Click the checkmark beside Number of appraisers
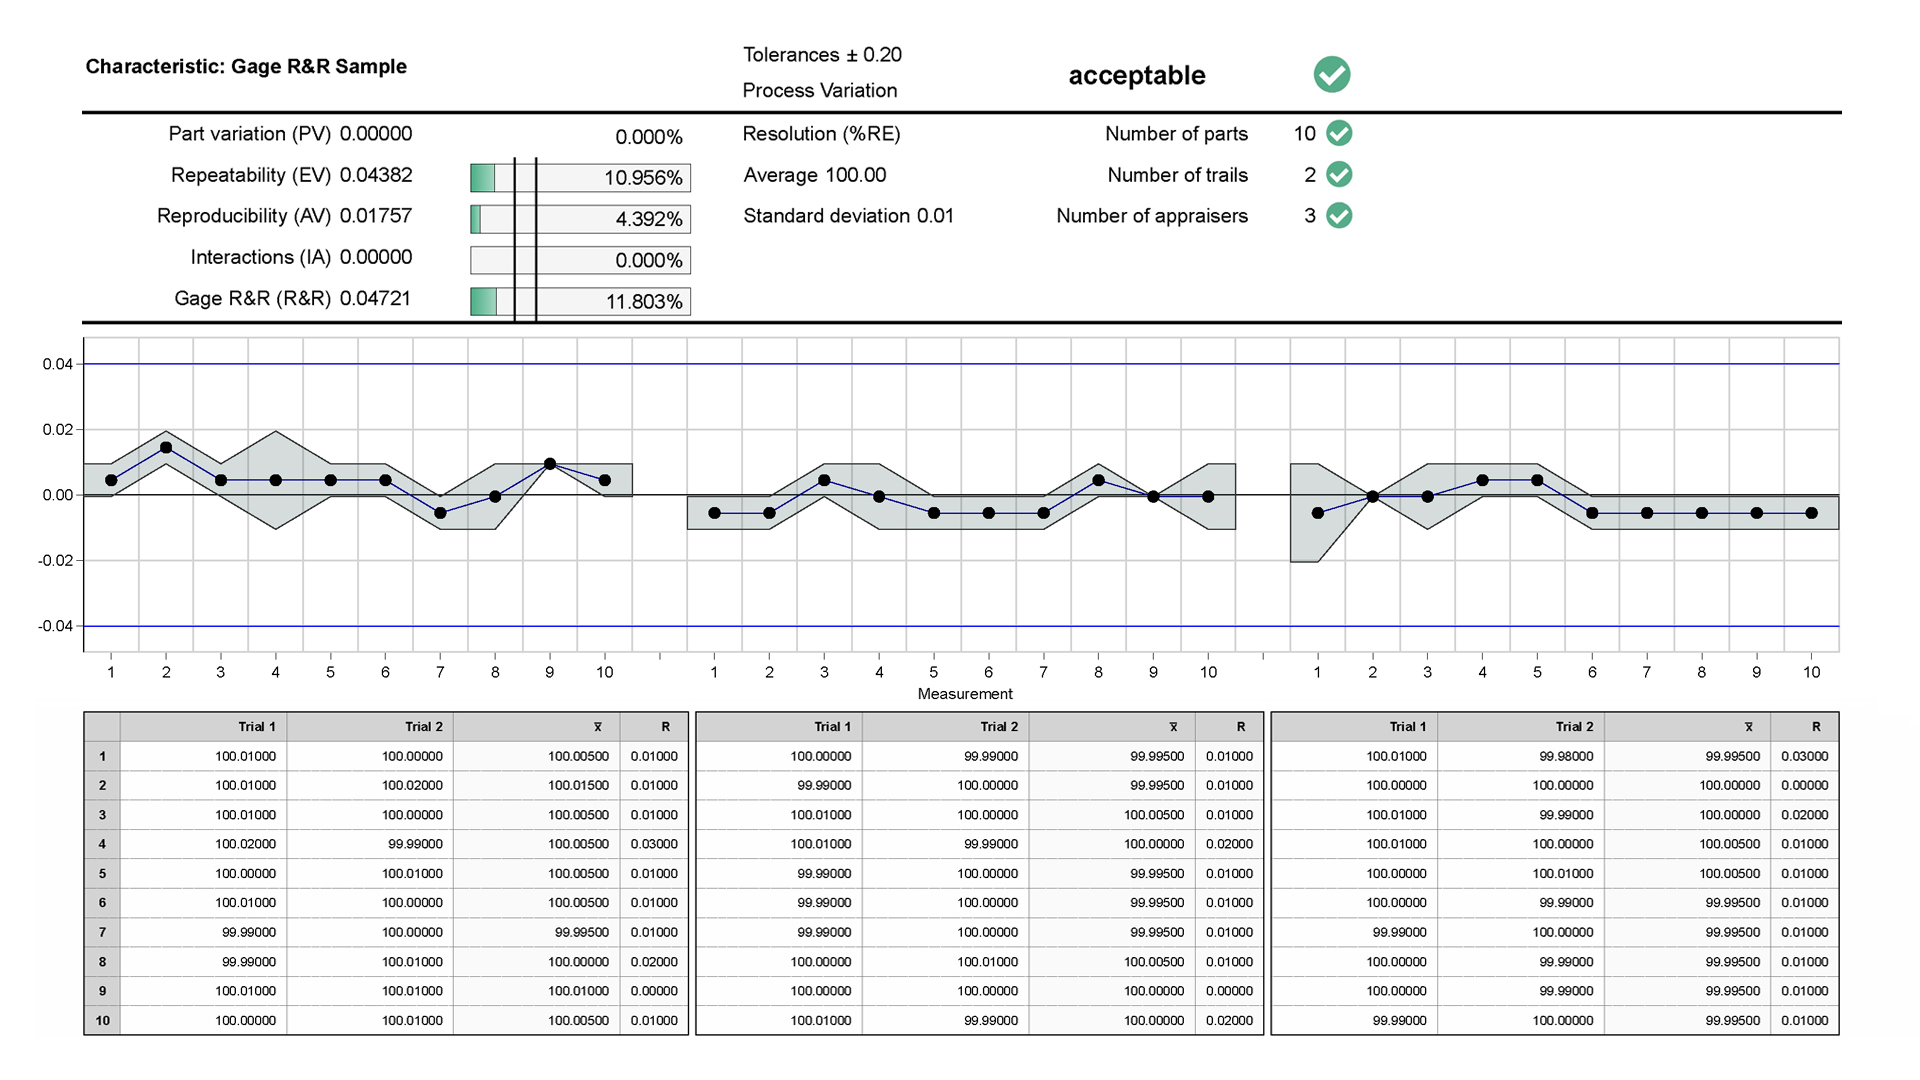The height and width of the screenshot is (1080, 1920). 1339,216
